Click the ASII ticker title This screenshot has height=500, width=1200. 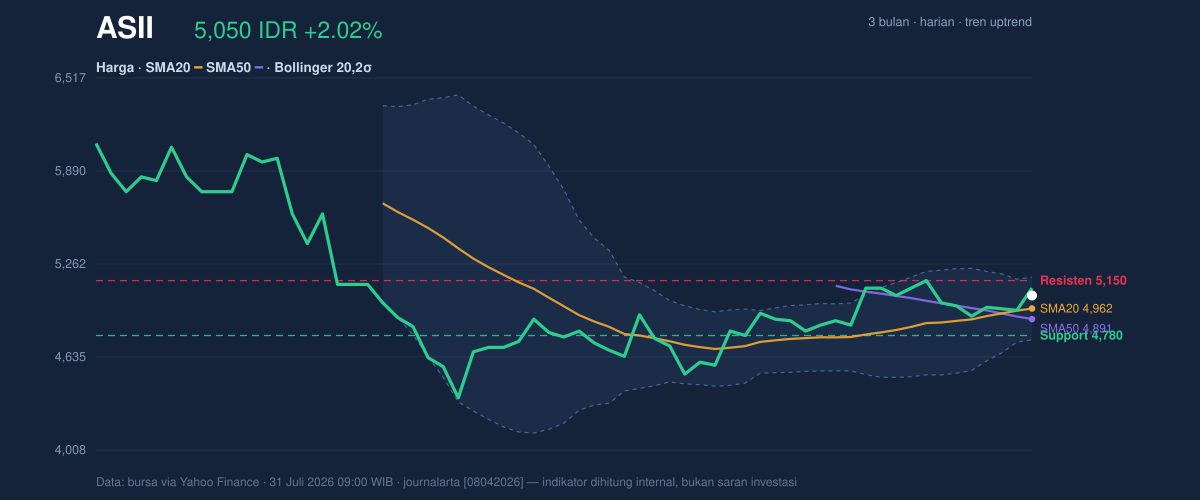coord(125,29)
